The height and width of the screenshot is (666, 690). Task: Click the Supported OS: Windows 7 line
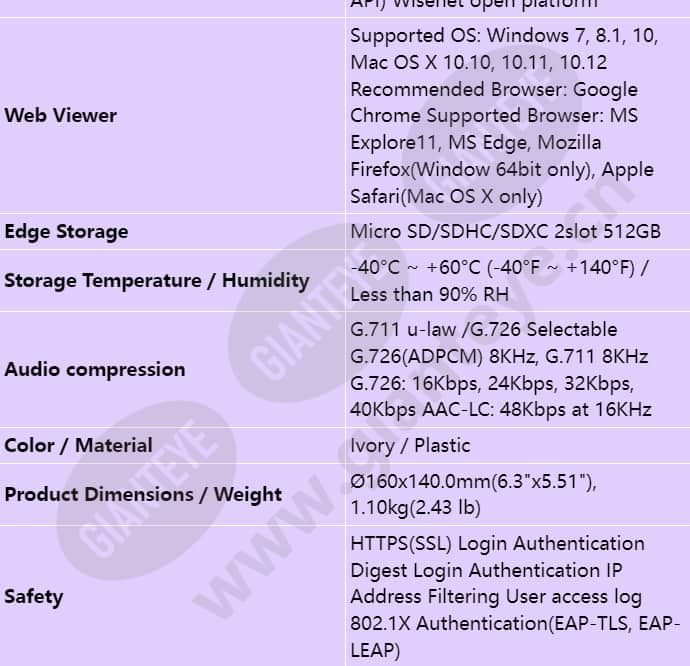[x=504, y=36]
